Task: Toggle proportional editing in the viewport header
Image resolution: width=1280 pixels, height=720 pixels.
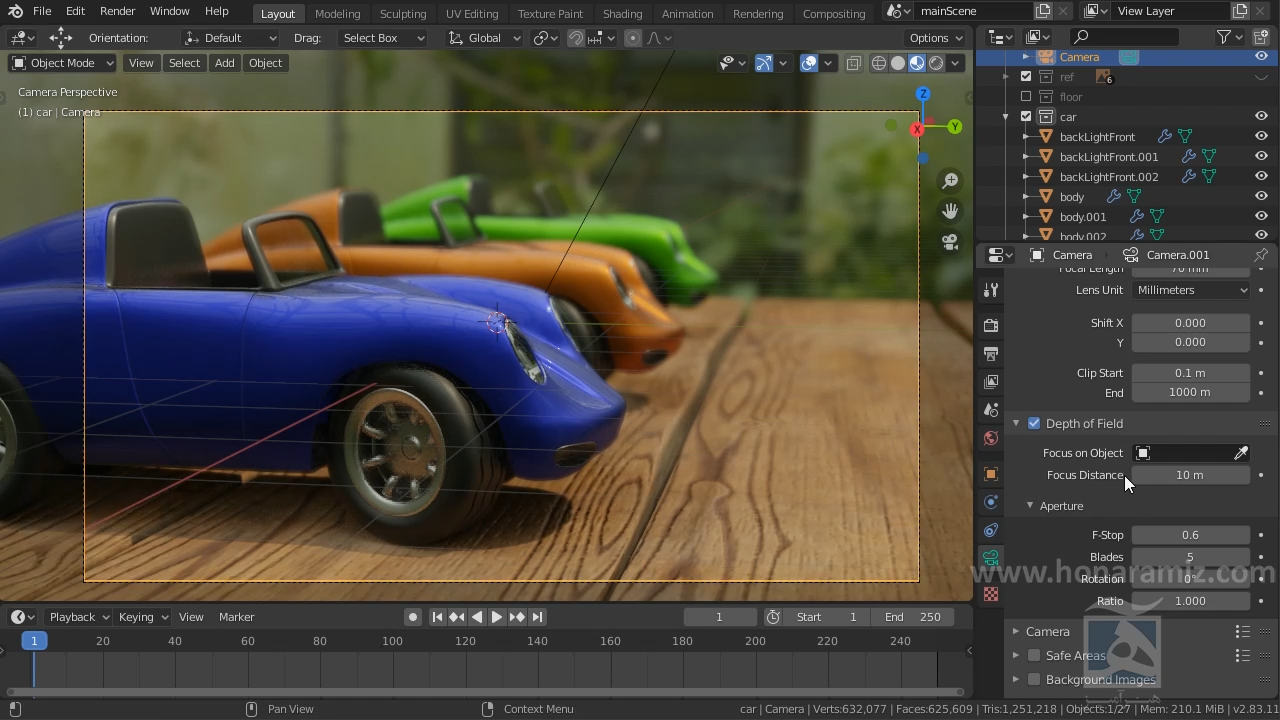Action: tap(632, 38)
